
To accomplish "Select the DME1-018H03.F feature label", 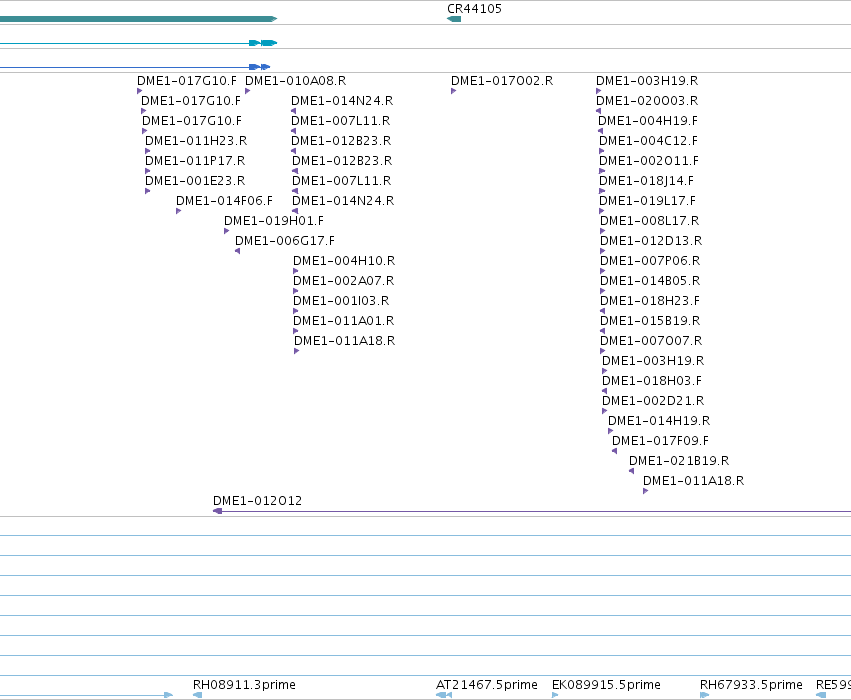I will [652, 381].
